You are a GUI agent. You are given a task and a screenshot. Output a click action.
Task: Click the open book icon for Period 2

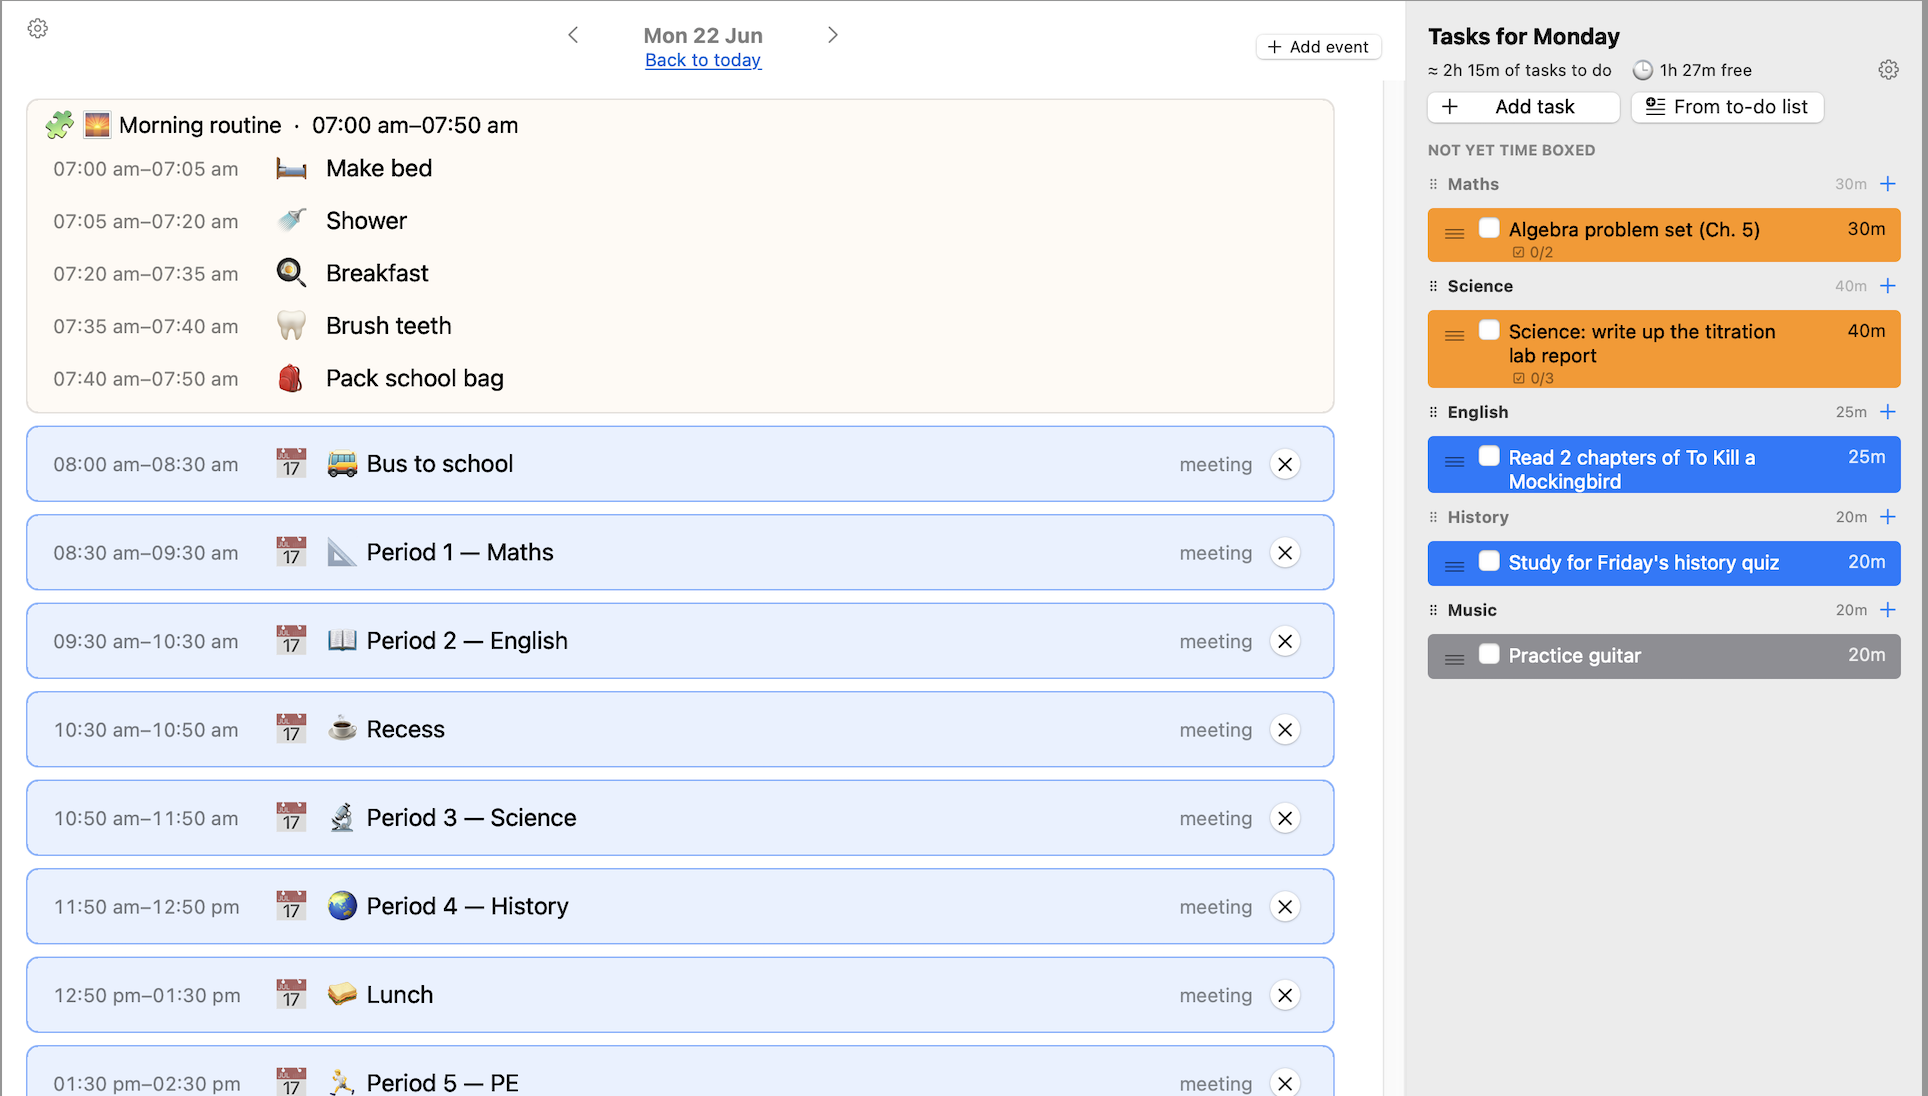(342, 640)
